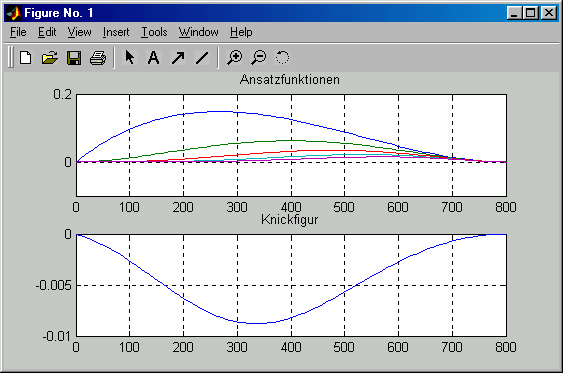The width and height of the screenshot is (563, 373).
Task: Open the File menu
Action: [x=18, y=32]
